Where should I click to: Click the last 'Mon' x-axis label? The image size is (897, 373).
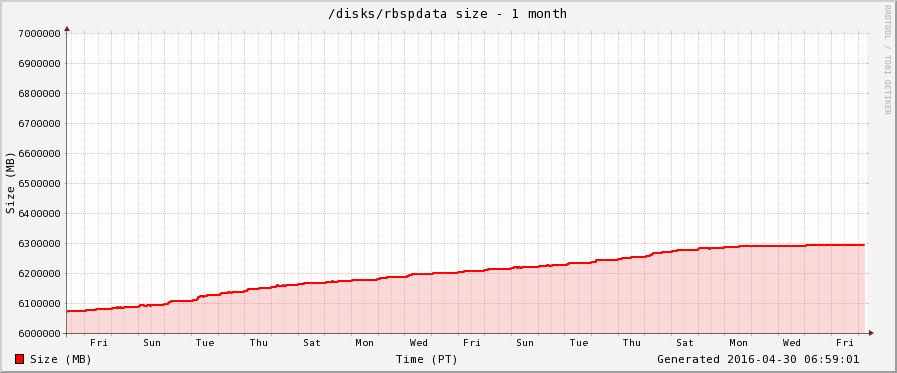point(738,343)
